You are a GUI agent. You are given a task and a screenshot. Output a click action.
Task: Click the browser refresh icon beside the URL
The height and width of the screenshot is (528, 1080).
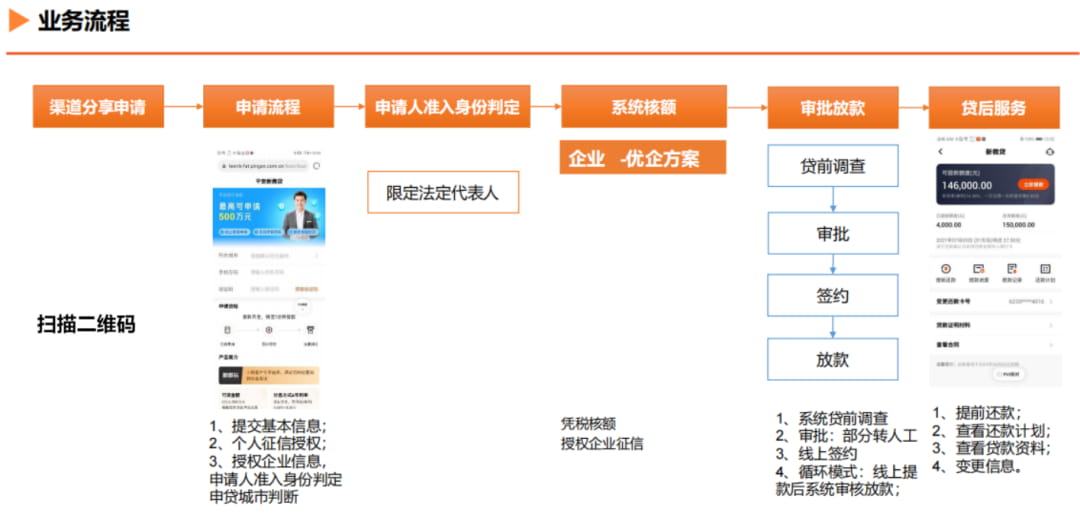pyautogui.click(x=316, y=166)
